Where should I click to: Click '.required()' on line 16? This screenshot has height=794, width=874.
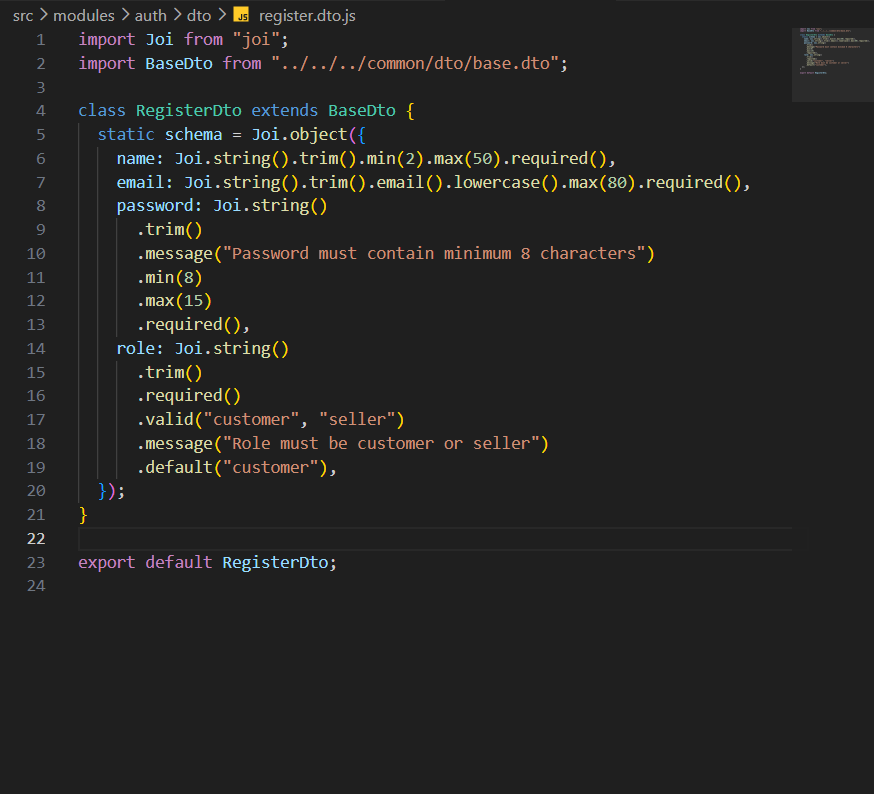[189, 396]
